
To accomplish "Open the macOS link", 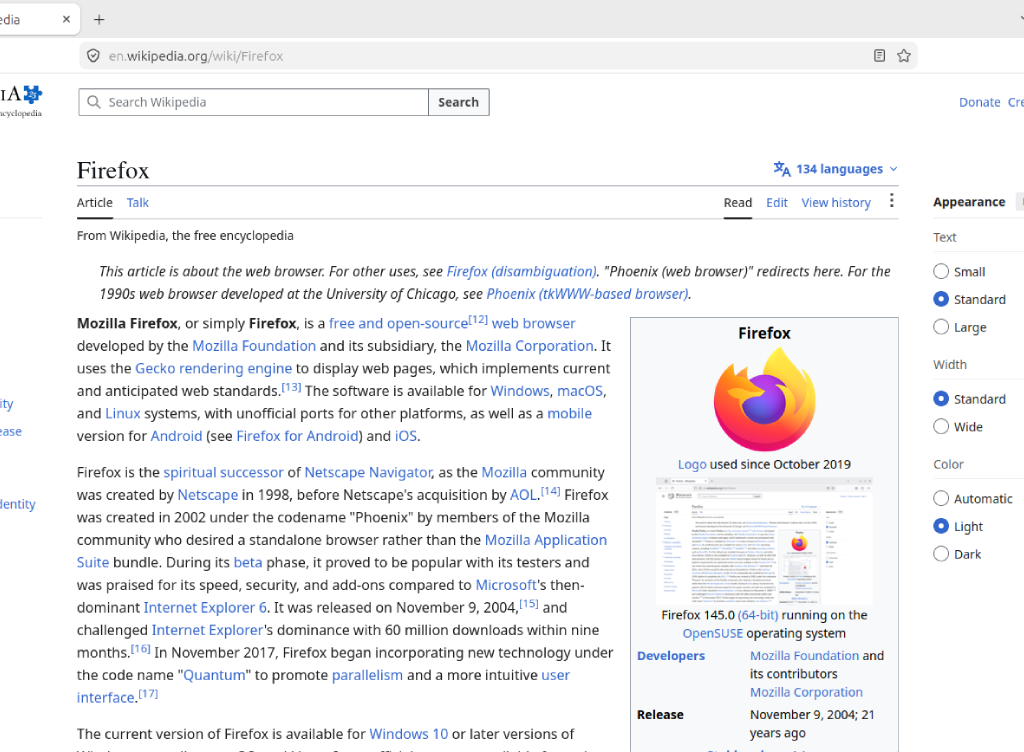I will tap(580, 391).
